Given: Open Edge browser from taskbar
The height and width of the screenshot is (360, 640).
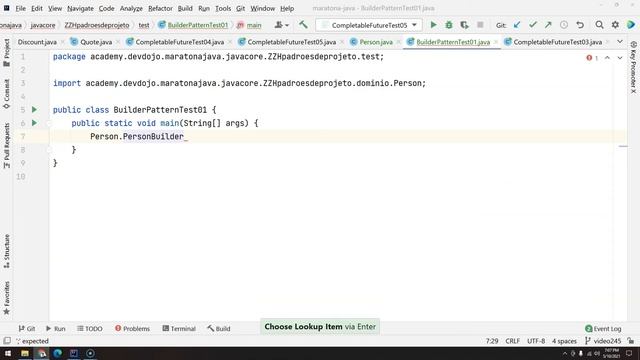Looking at the screenshot, I should point(58,353).
